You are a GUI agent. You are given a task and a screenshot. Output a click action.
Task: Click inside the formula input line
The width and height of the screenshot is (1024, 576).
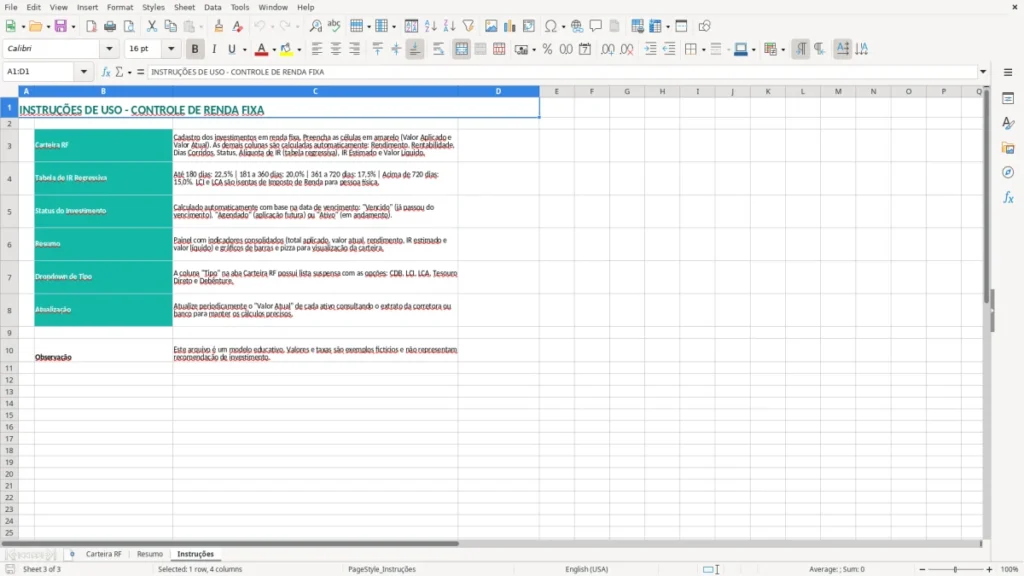[562, 72]
